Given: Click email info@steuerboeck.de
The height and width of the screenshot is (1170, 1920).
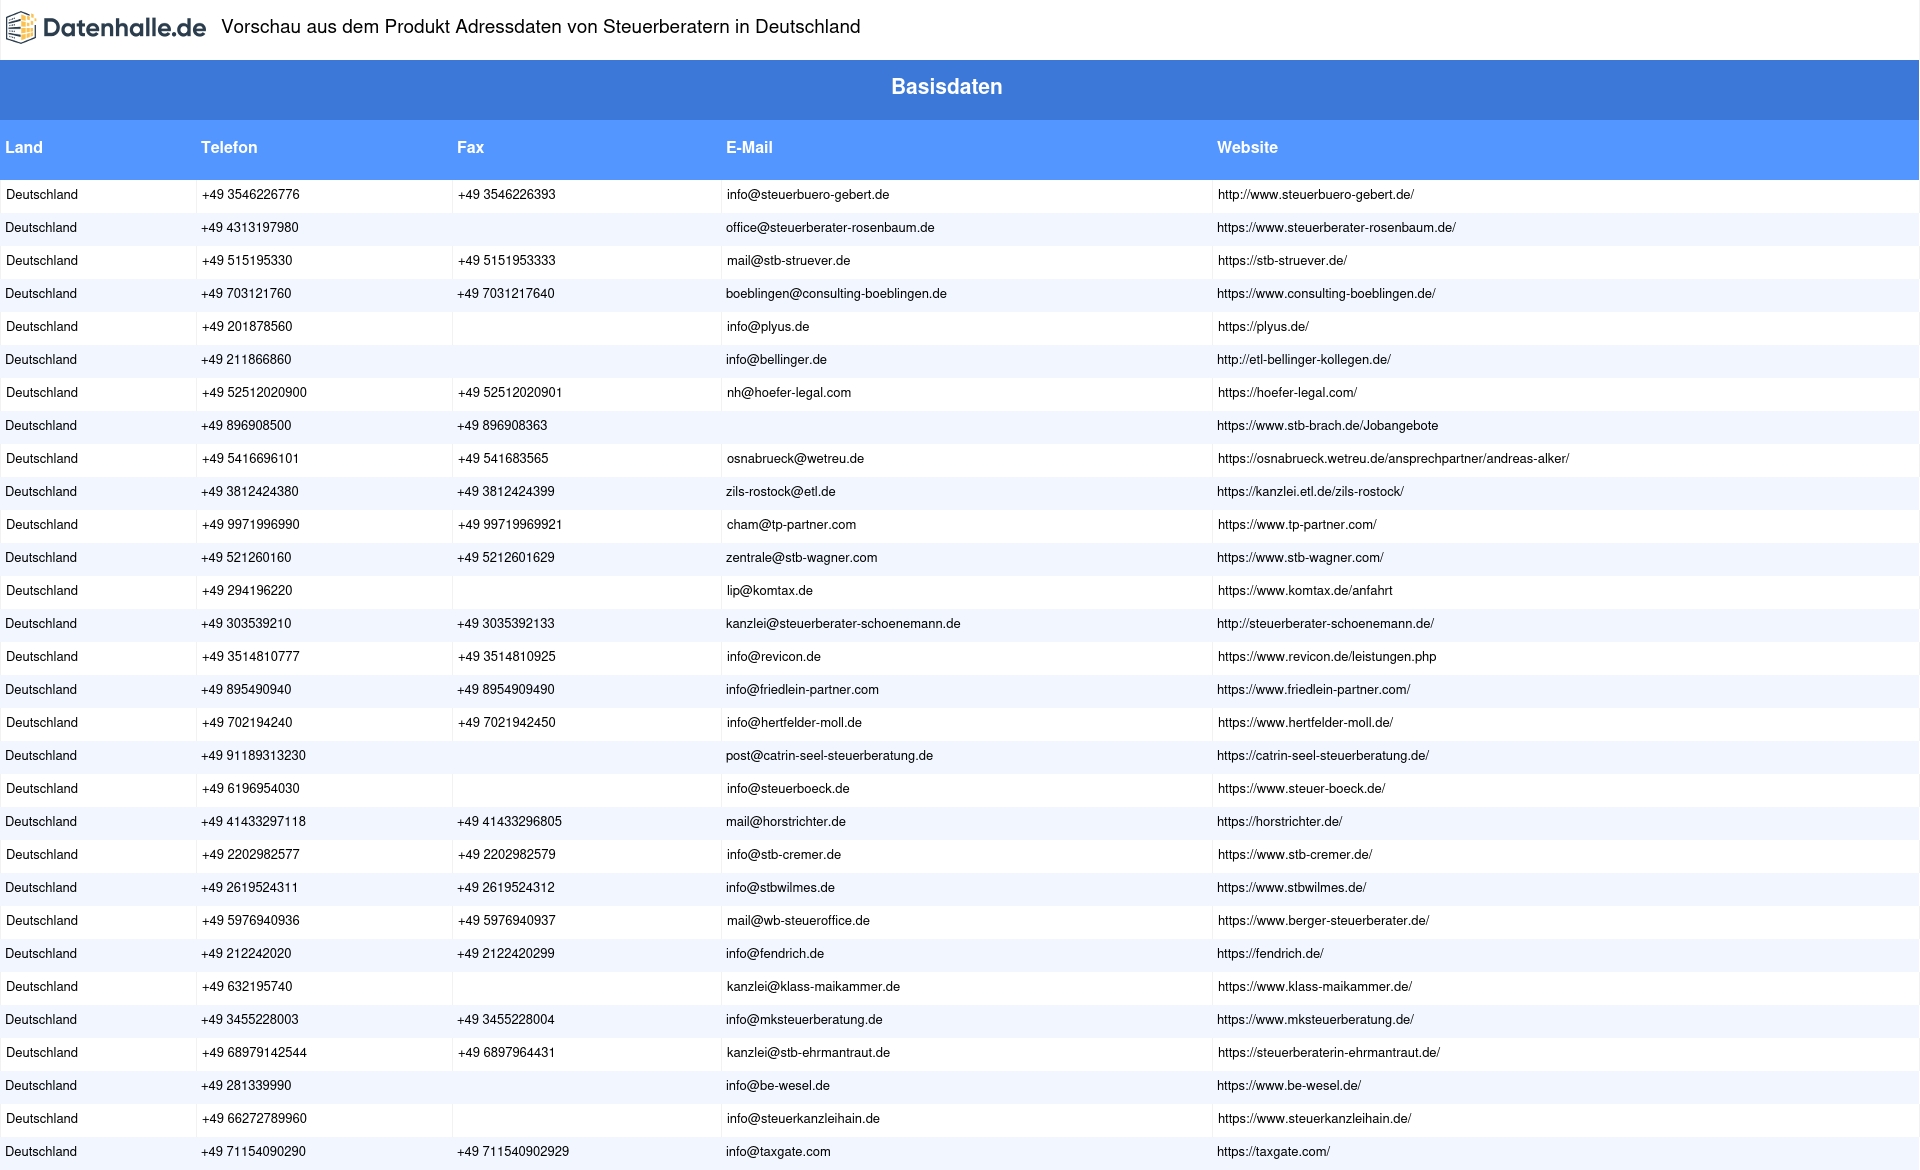Looking at the screenshot, I should click(788, 789).
